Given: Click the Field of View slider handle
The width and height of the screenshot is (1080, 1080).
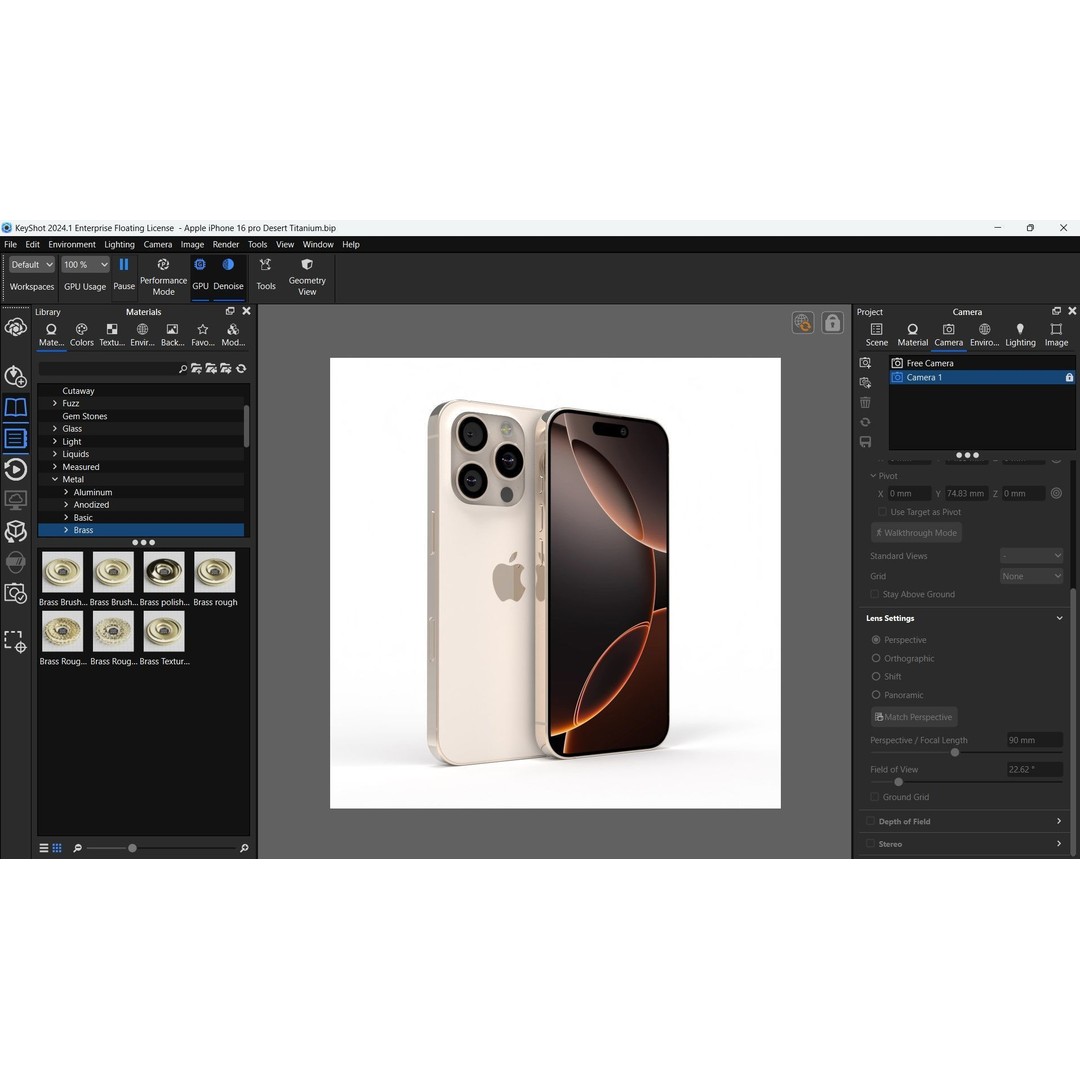Looking at the screenshot, I should pyautogui.click(x=898, y=782).
